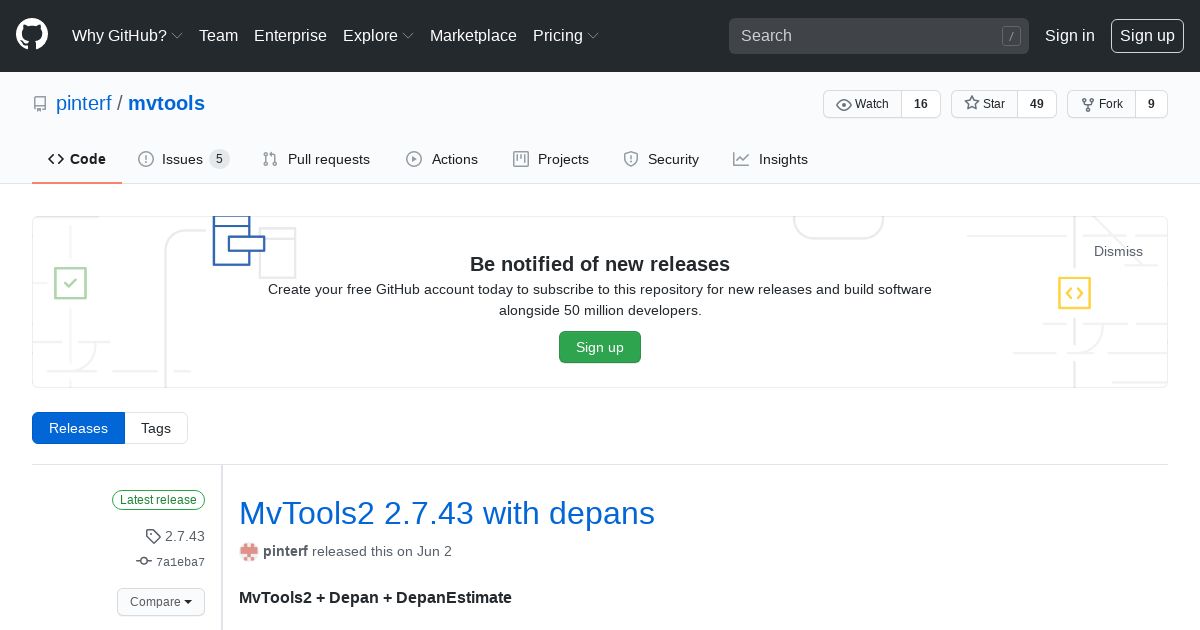Open the Insights tab
The width and height of the screenshot is (1200, 630).
[770, 159]
